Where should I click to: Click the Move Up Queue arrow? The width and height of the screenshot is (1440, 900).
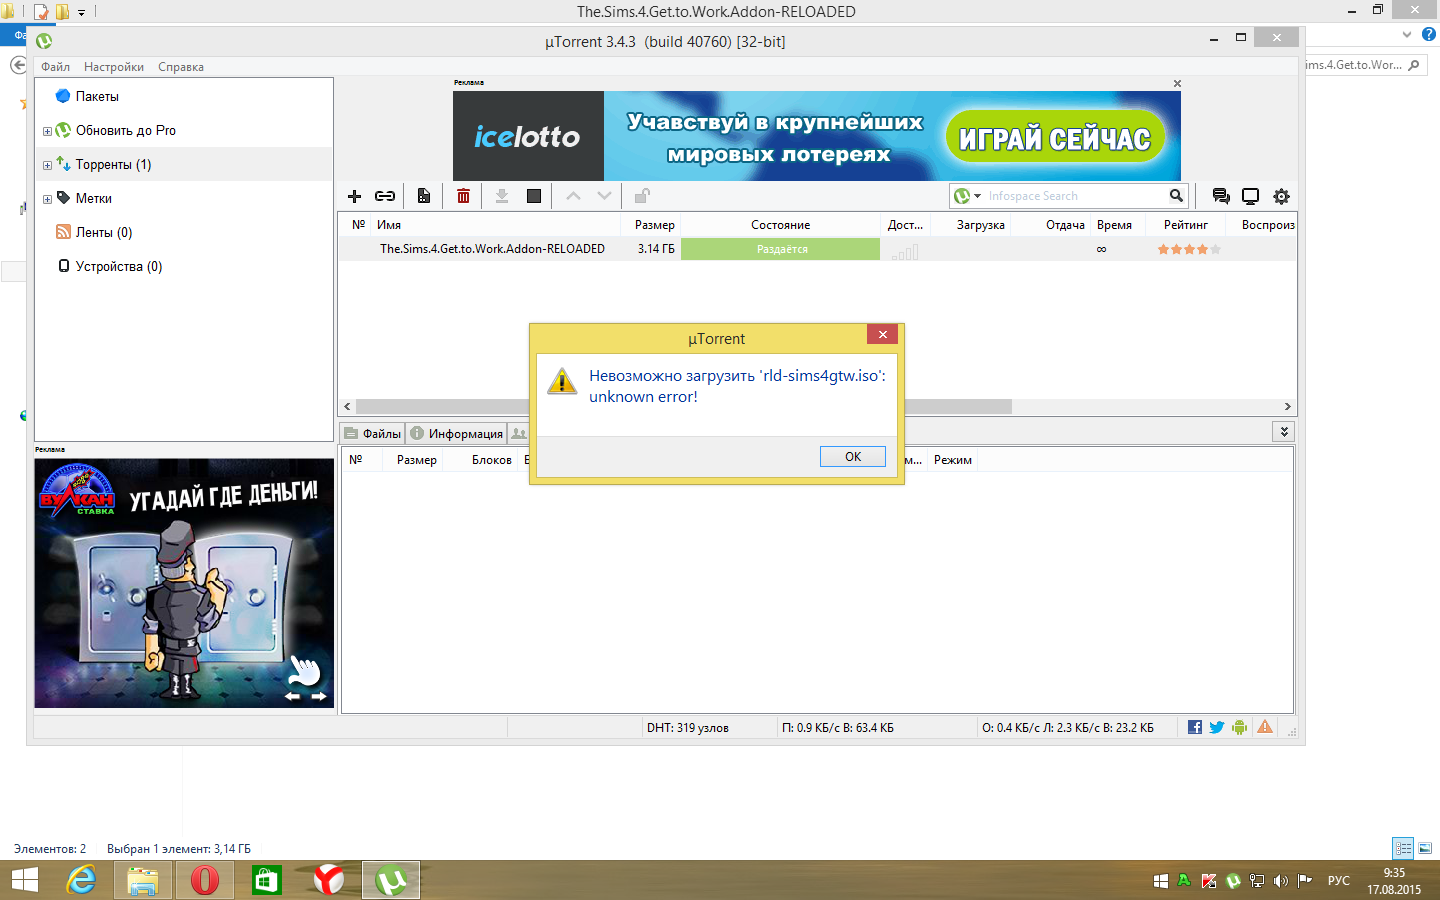pos(573,196)
